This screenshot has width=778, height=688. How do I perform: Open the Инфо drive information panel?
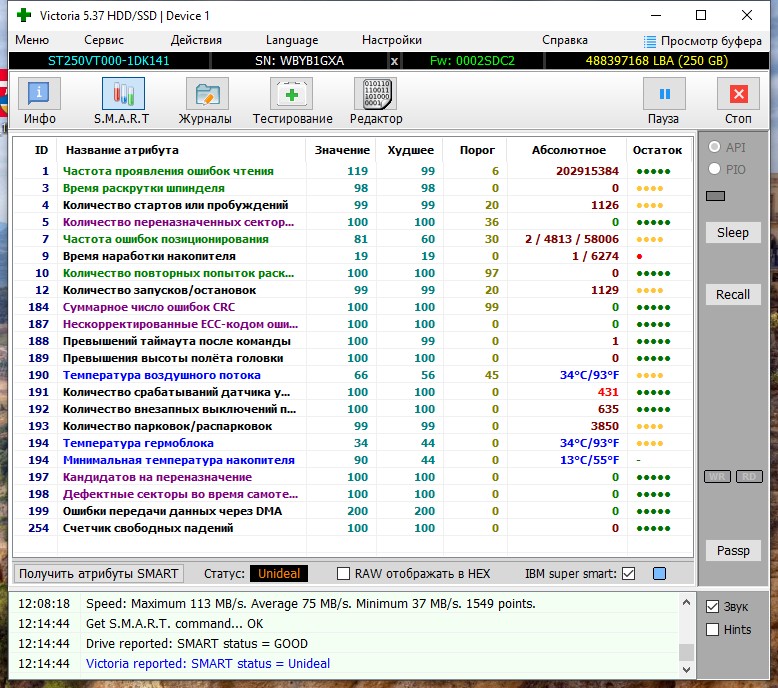tap(39, 94)
